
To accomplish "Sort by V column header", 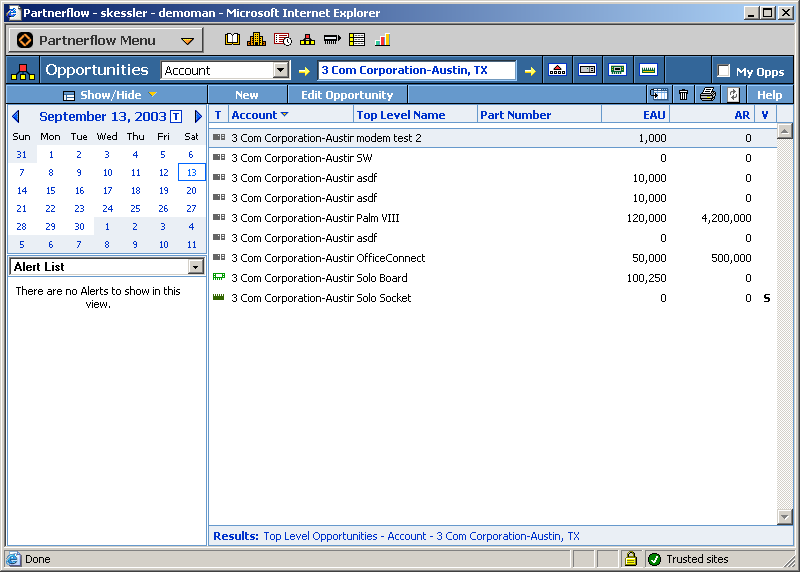I will tap(764, 115).
